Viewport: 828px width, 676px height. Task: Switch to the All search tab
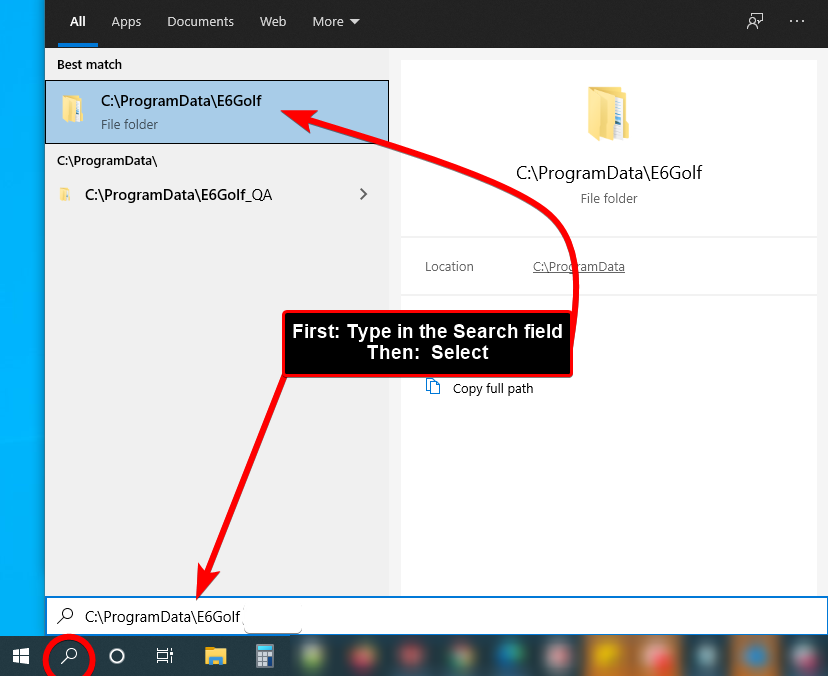click(x=78, y=22)
